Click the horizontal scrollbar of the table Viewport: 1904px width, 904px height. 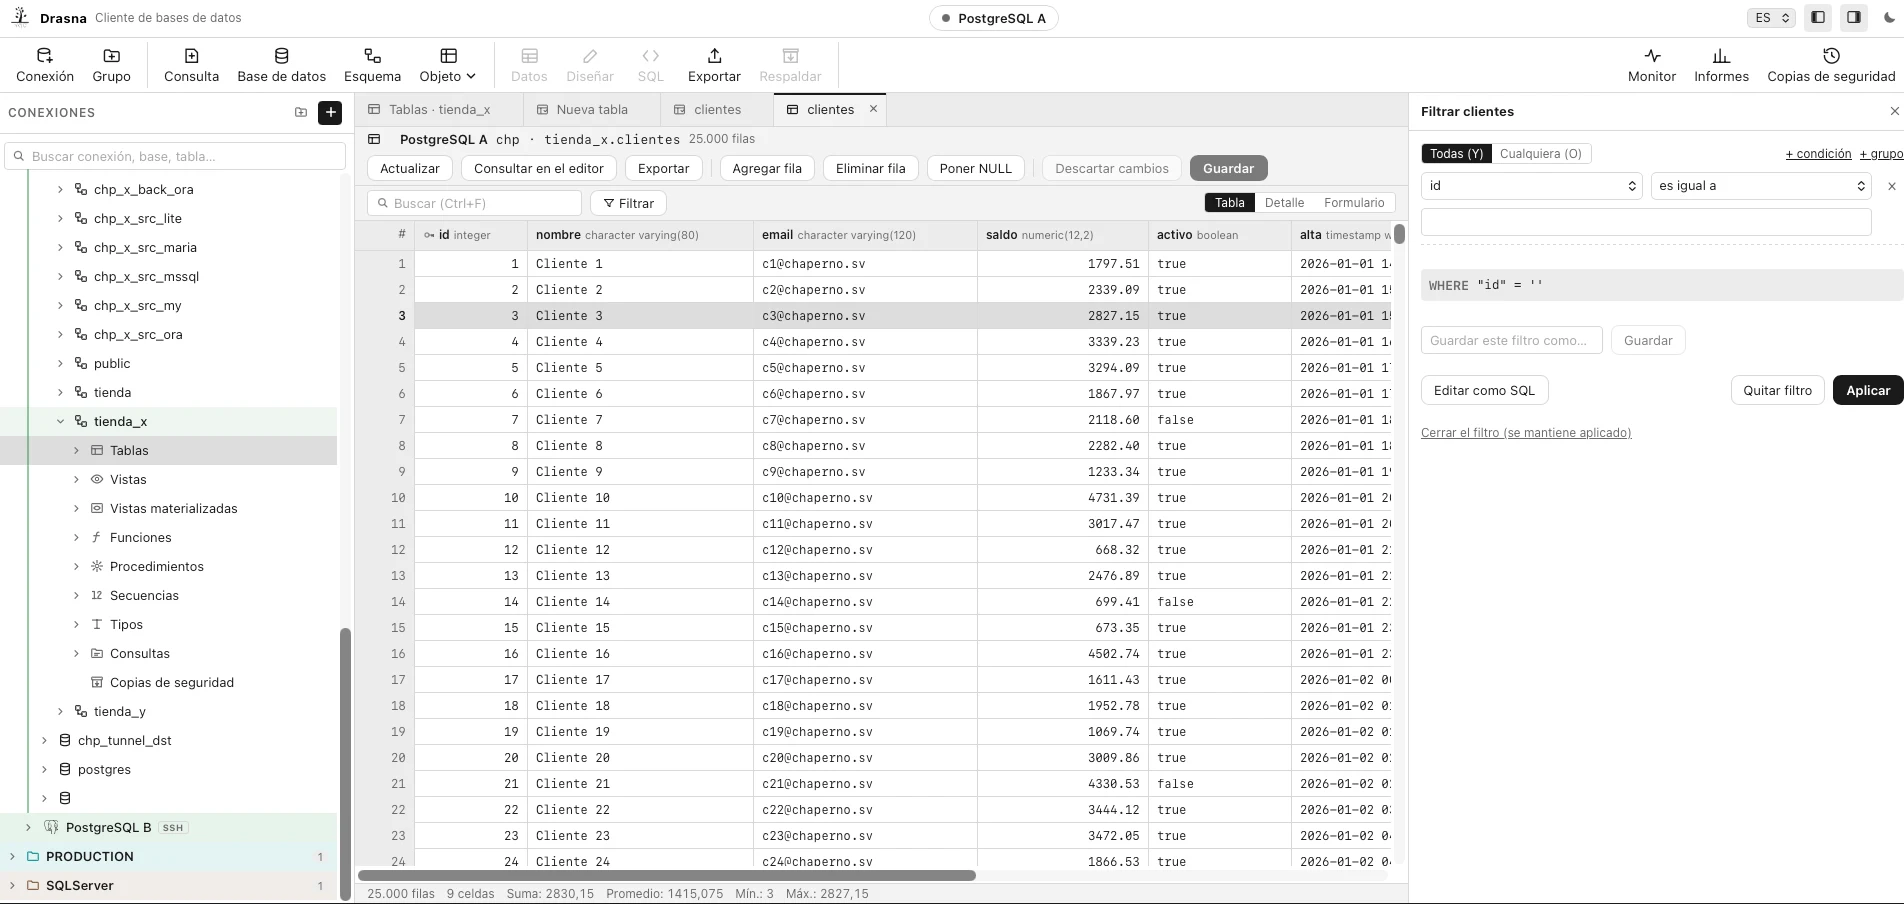click(x=667, y=876)
